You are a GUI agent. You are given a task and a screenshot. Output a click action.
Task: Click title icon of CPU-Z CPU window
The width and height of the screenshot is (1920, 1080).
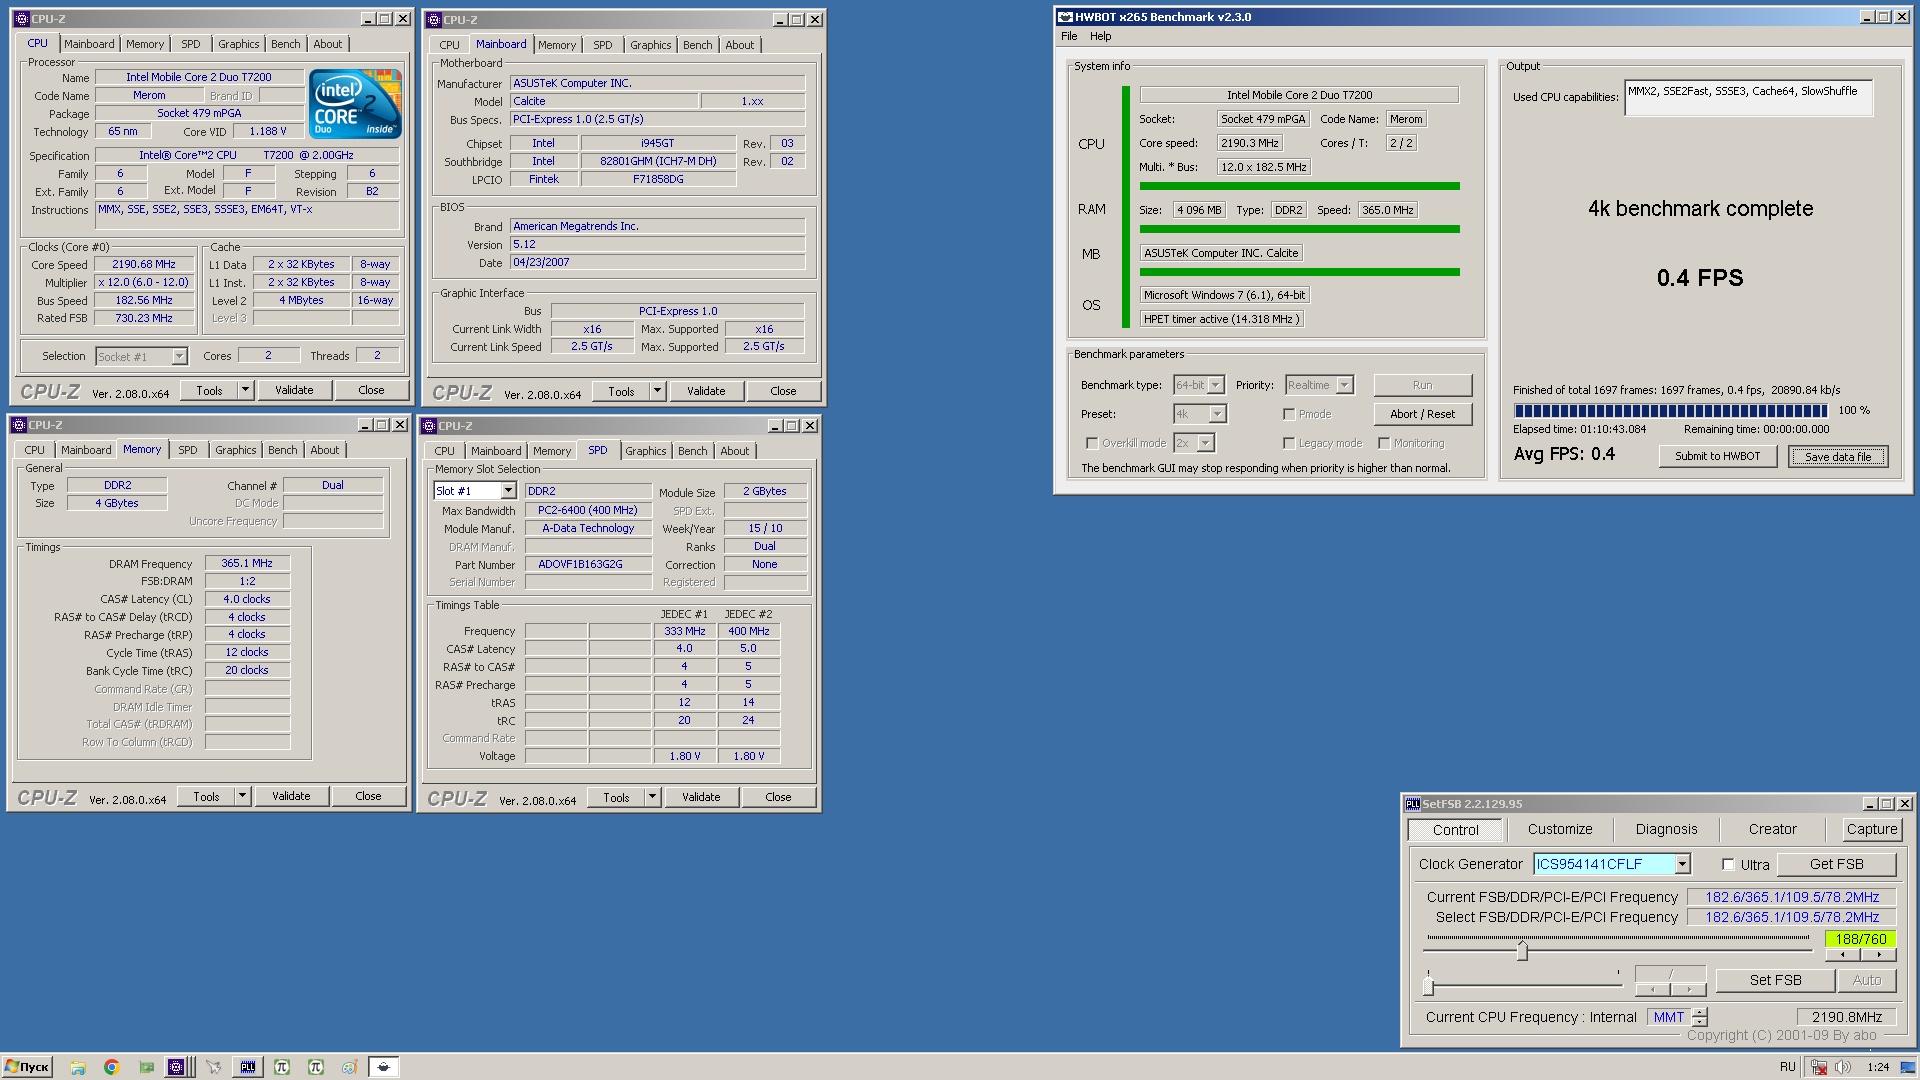point(22,19)
